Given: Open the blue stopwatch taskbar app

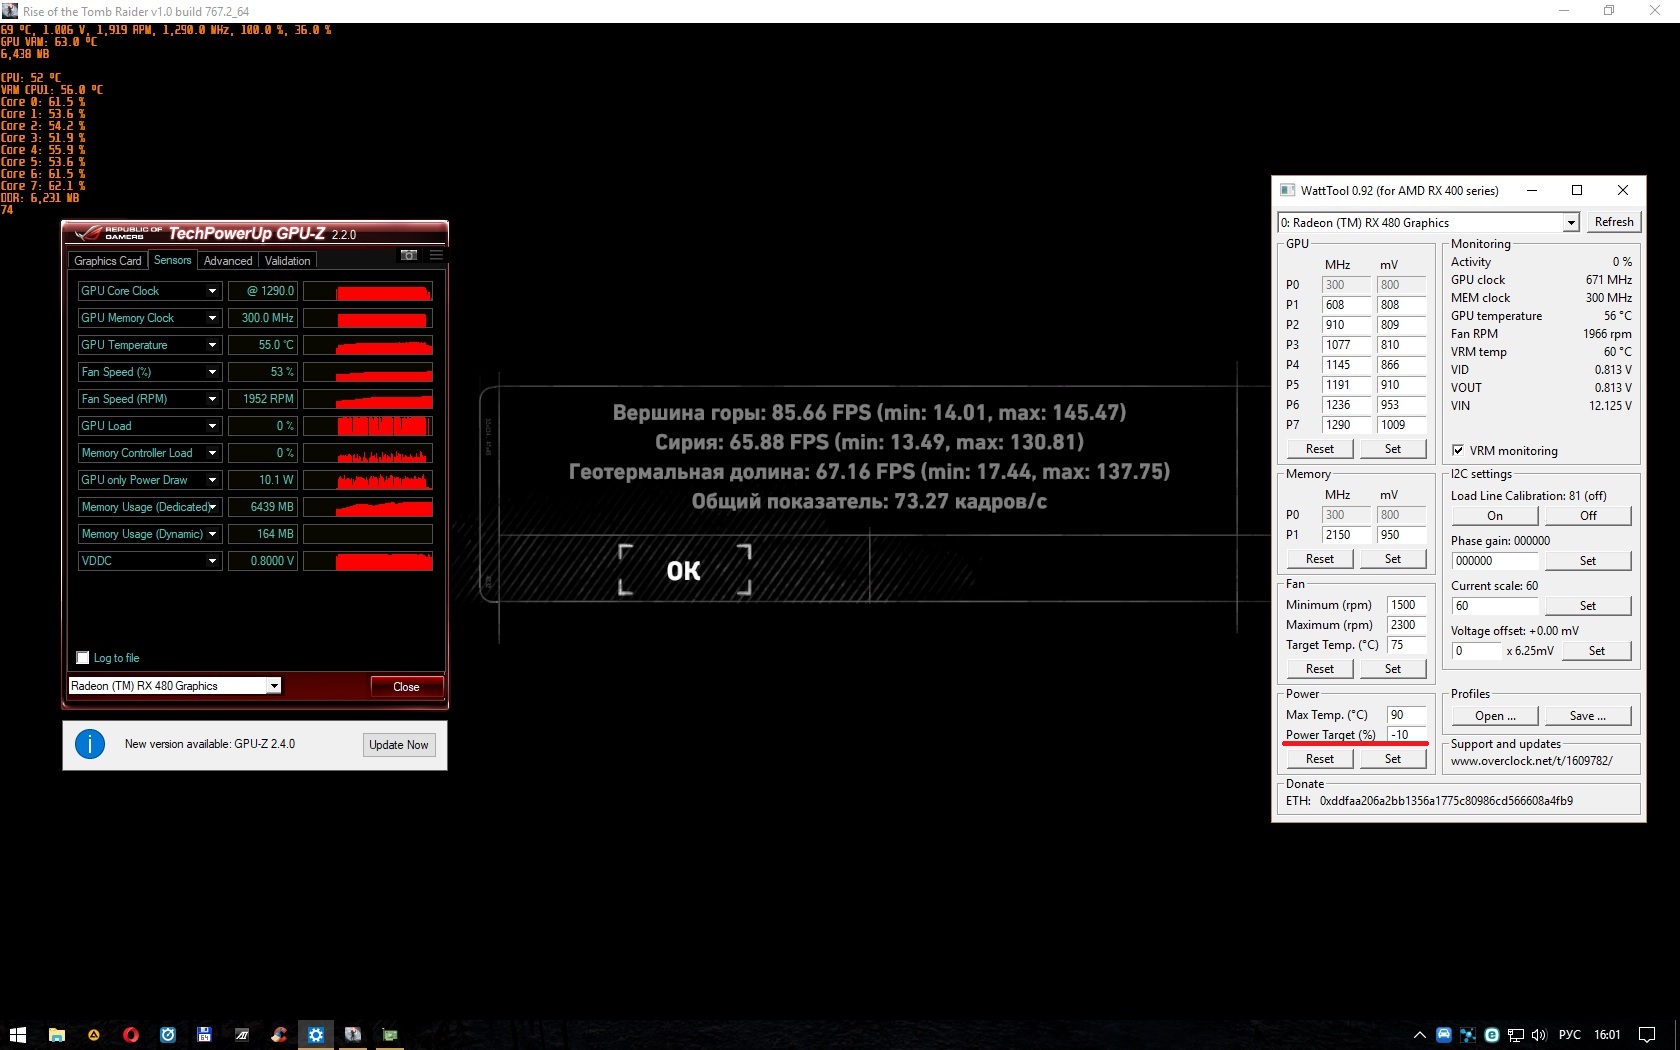Looking at the screenshot, I should pos(168,1035).
